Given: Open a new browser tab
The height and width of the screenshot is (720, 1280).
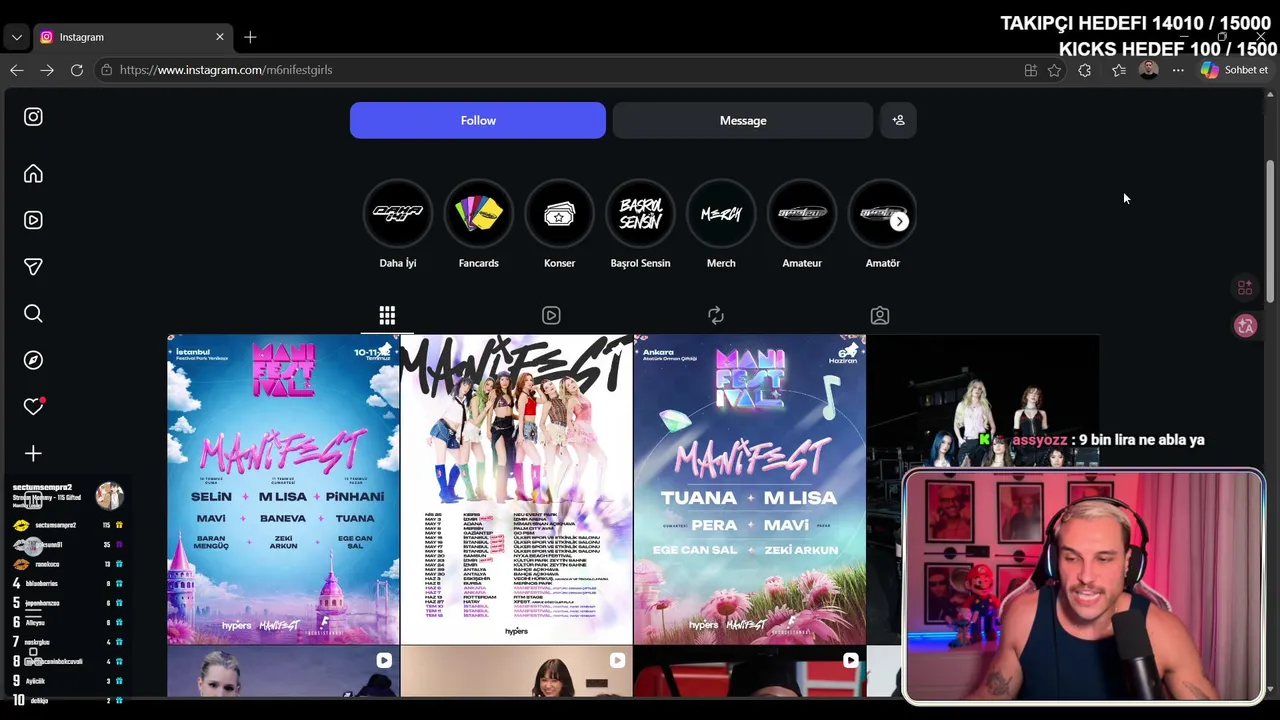Looking at the screenshot, I should (250, 37).
